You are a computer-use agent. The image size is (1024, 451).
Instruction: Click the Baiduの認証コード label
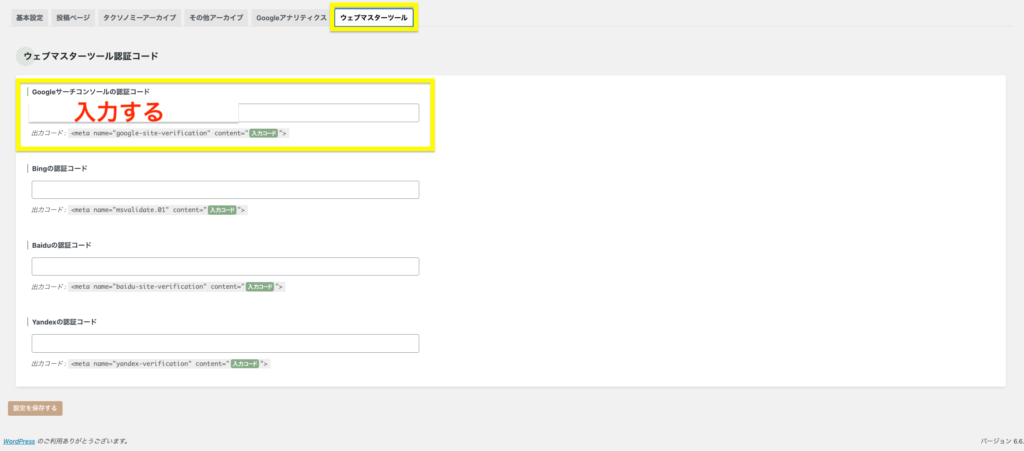coord(62,245)
